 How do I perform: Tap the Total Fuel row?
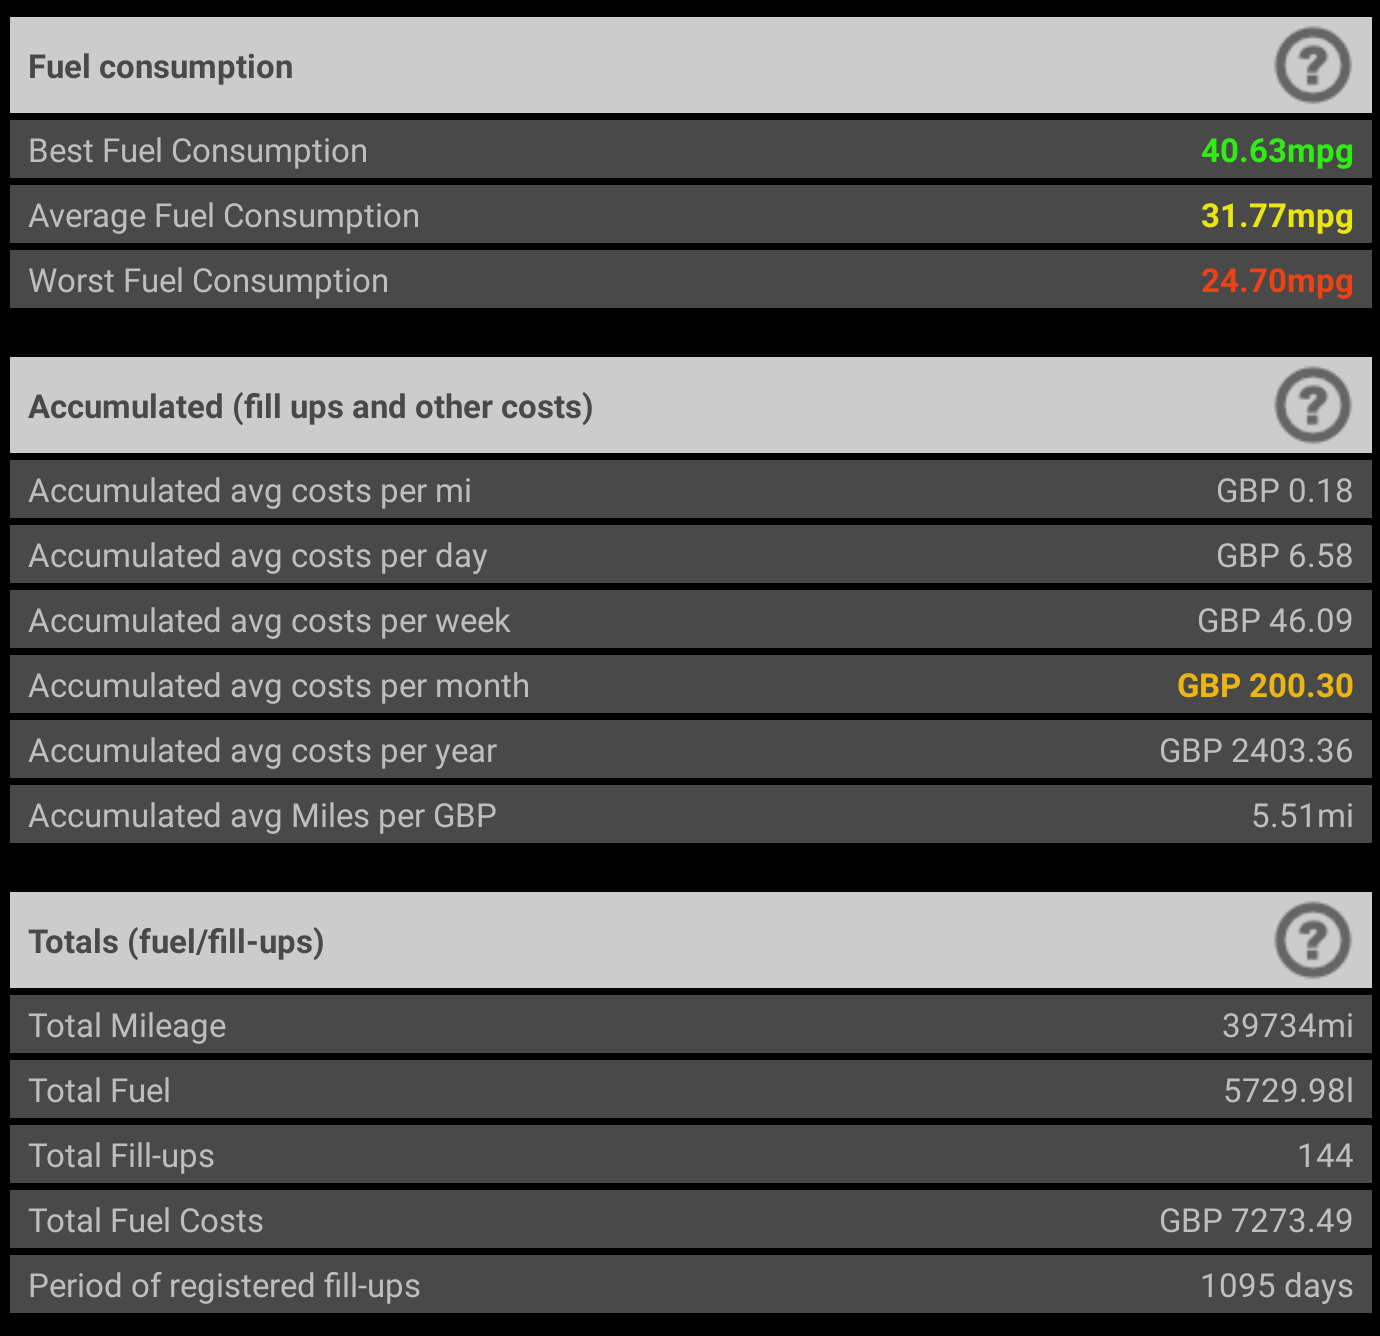click(690, 1091)
